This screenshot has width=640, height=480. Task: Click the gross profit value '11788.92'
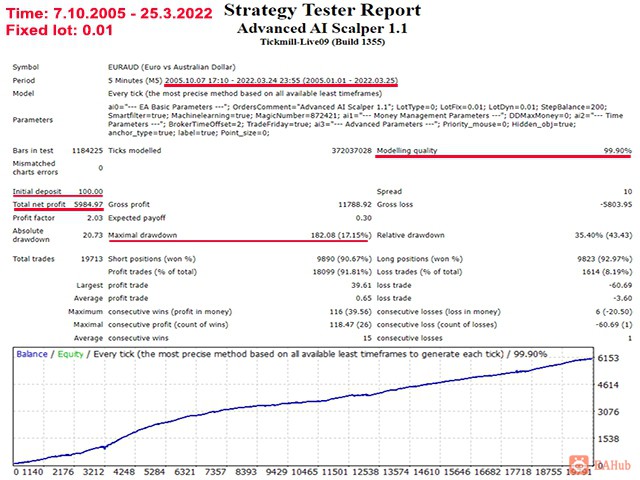[355, 204]
